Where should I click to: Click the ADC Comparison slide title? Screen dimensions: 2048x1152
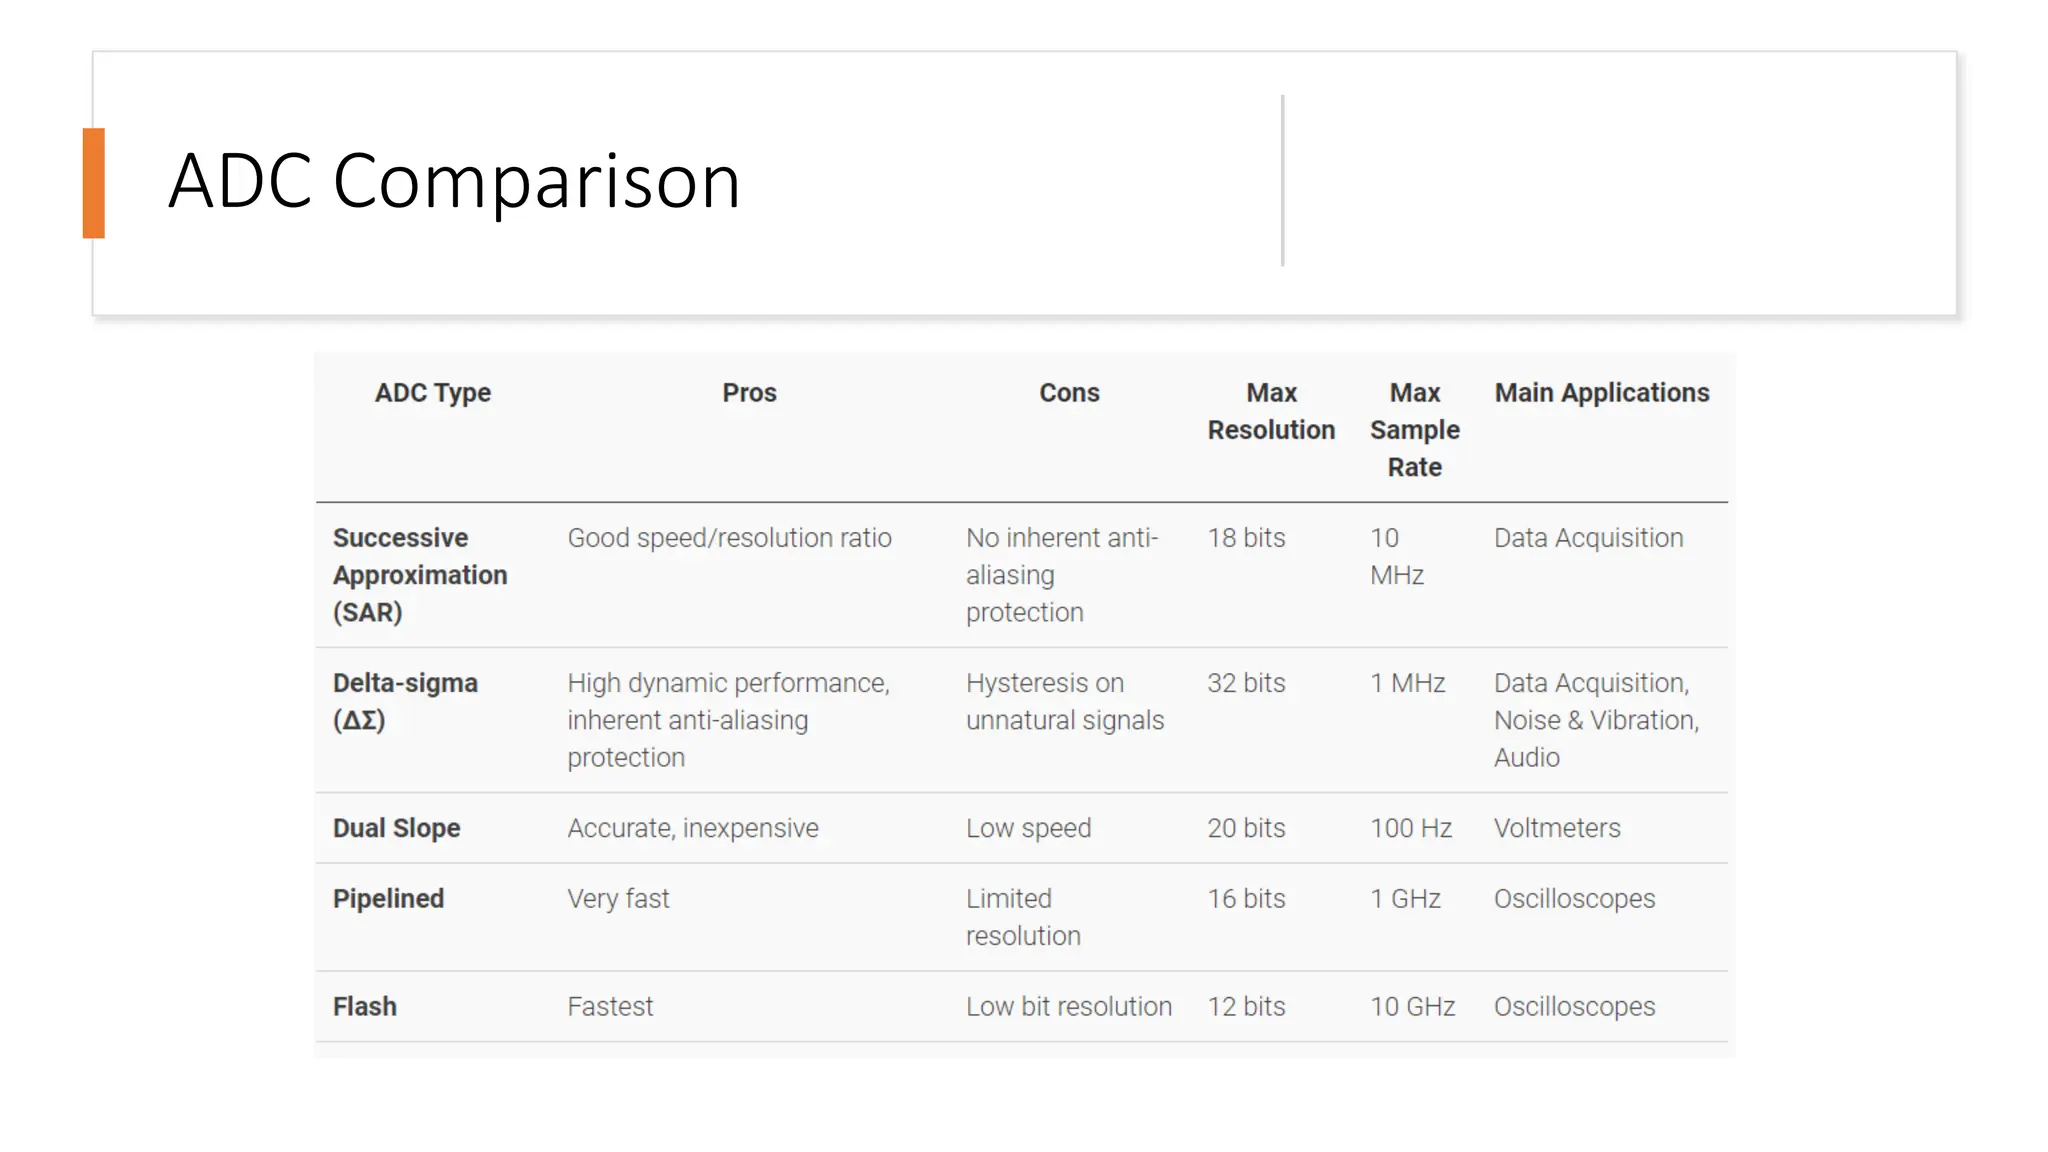tap(454, 181)
